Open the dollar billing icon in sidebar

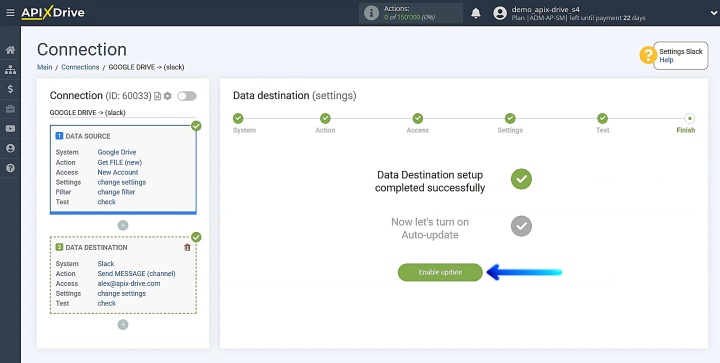pos(10,89)
